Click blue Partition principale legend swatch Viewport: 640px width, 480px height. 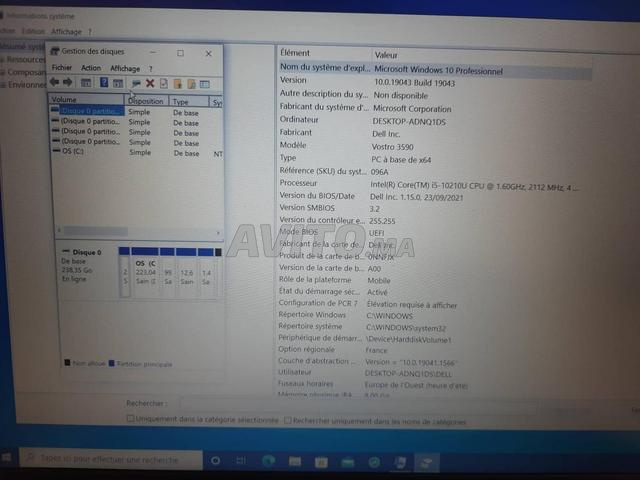pyautogui.click(x=111, y=363)
